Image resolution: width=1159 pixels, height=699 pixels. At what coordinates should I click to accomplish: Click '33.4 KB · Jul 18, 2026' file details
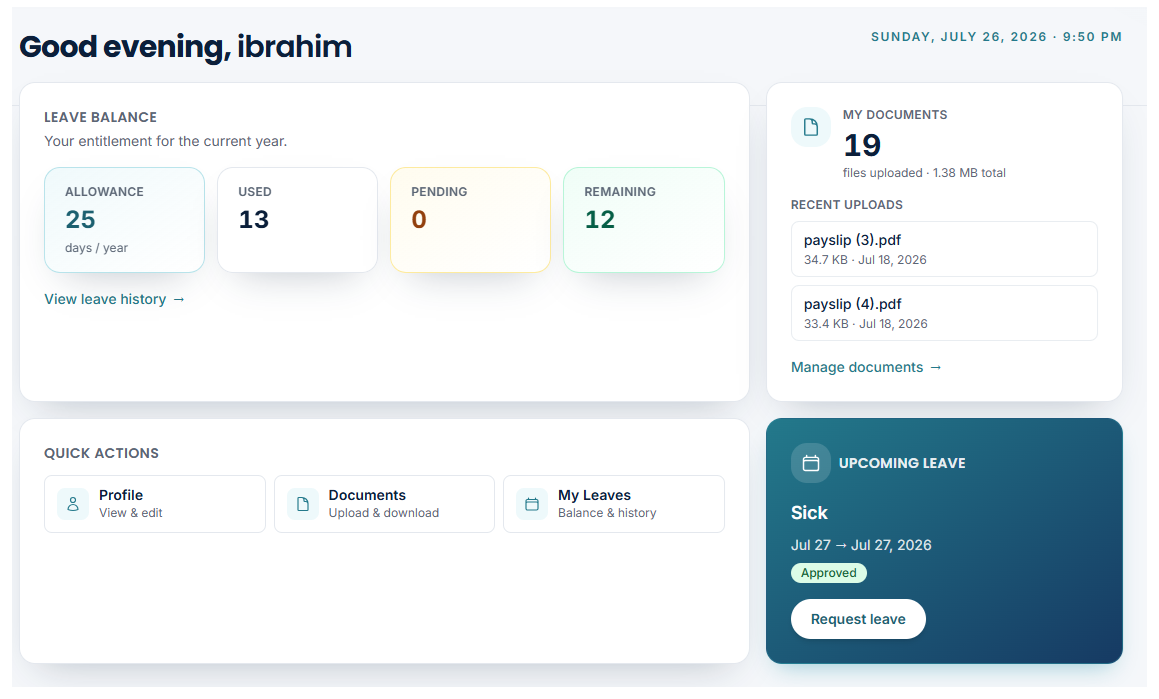866,324
